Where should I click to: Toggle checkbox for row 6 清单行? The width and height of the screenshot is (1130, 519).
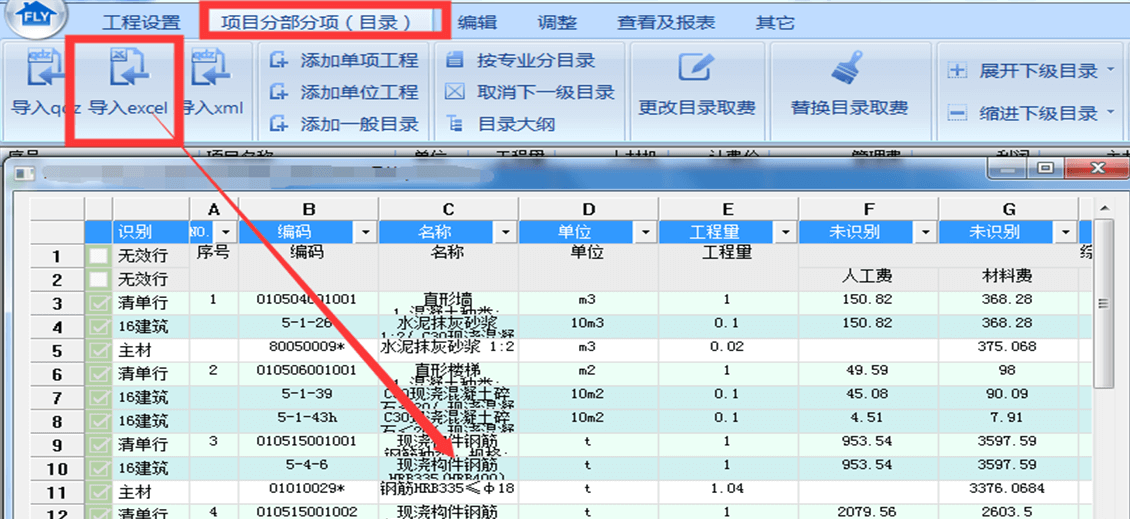pyautogui.click(x=98, y=373)
